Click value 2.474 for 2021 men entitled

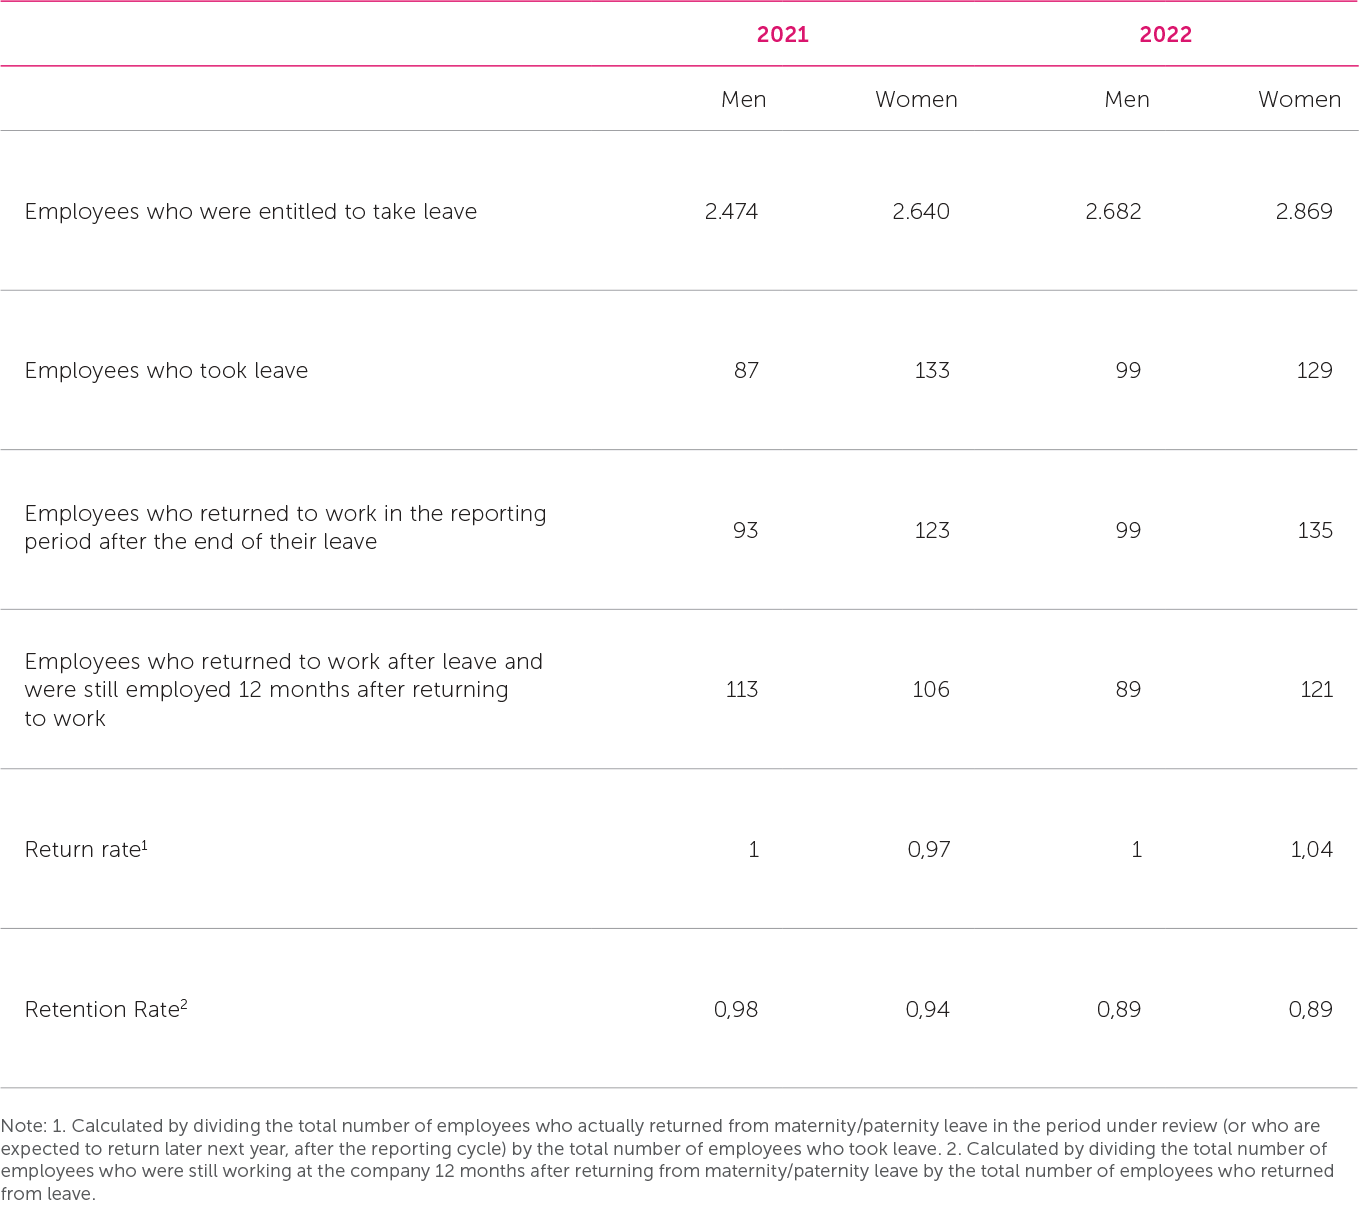coord(731,212)
